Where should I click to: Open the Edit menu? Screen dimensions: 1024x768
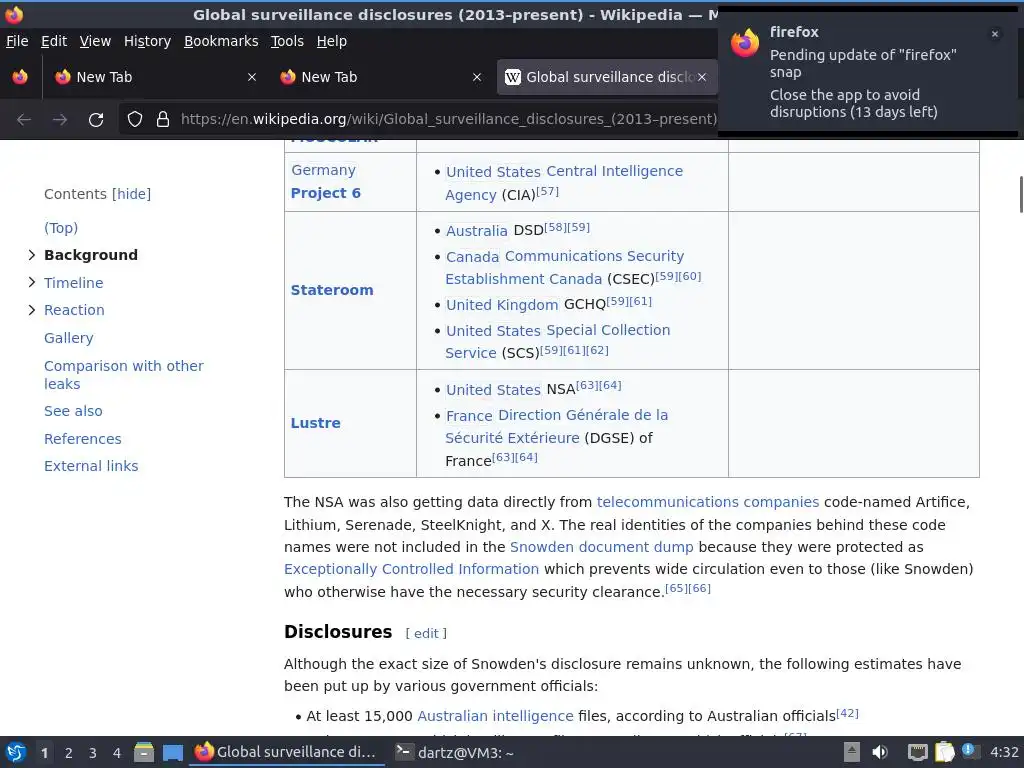click(54, 41)
